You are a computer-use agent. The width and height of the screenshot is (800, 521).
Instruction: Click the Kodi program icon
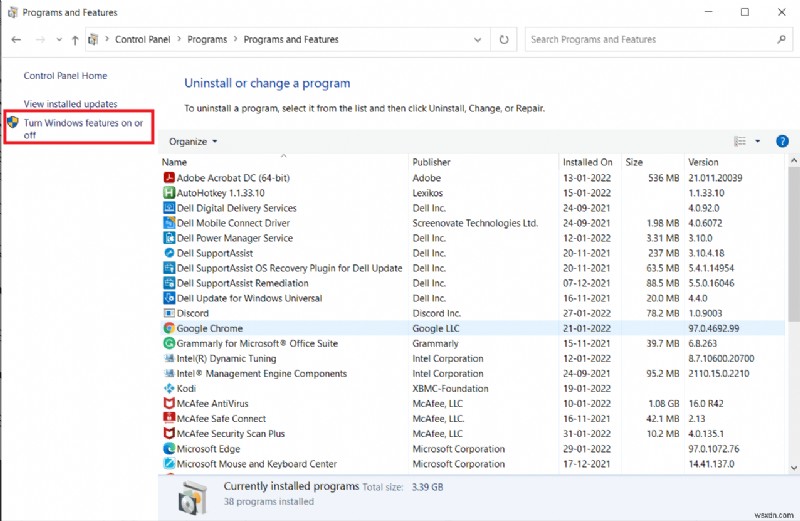[x=169, y=388]
